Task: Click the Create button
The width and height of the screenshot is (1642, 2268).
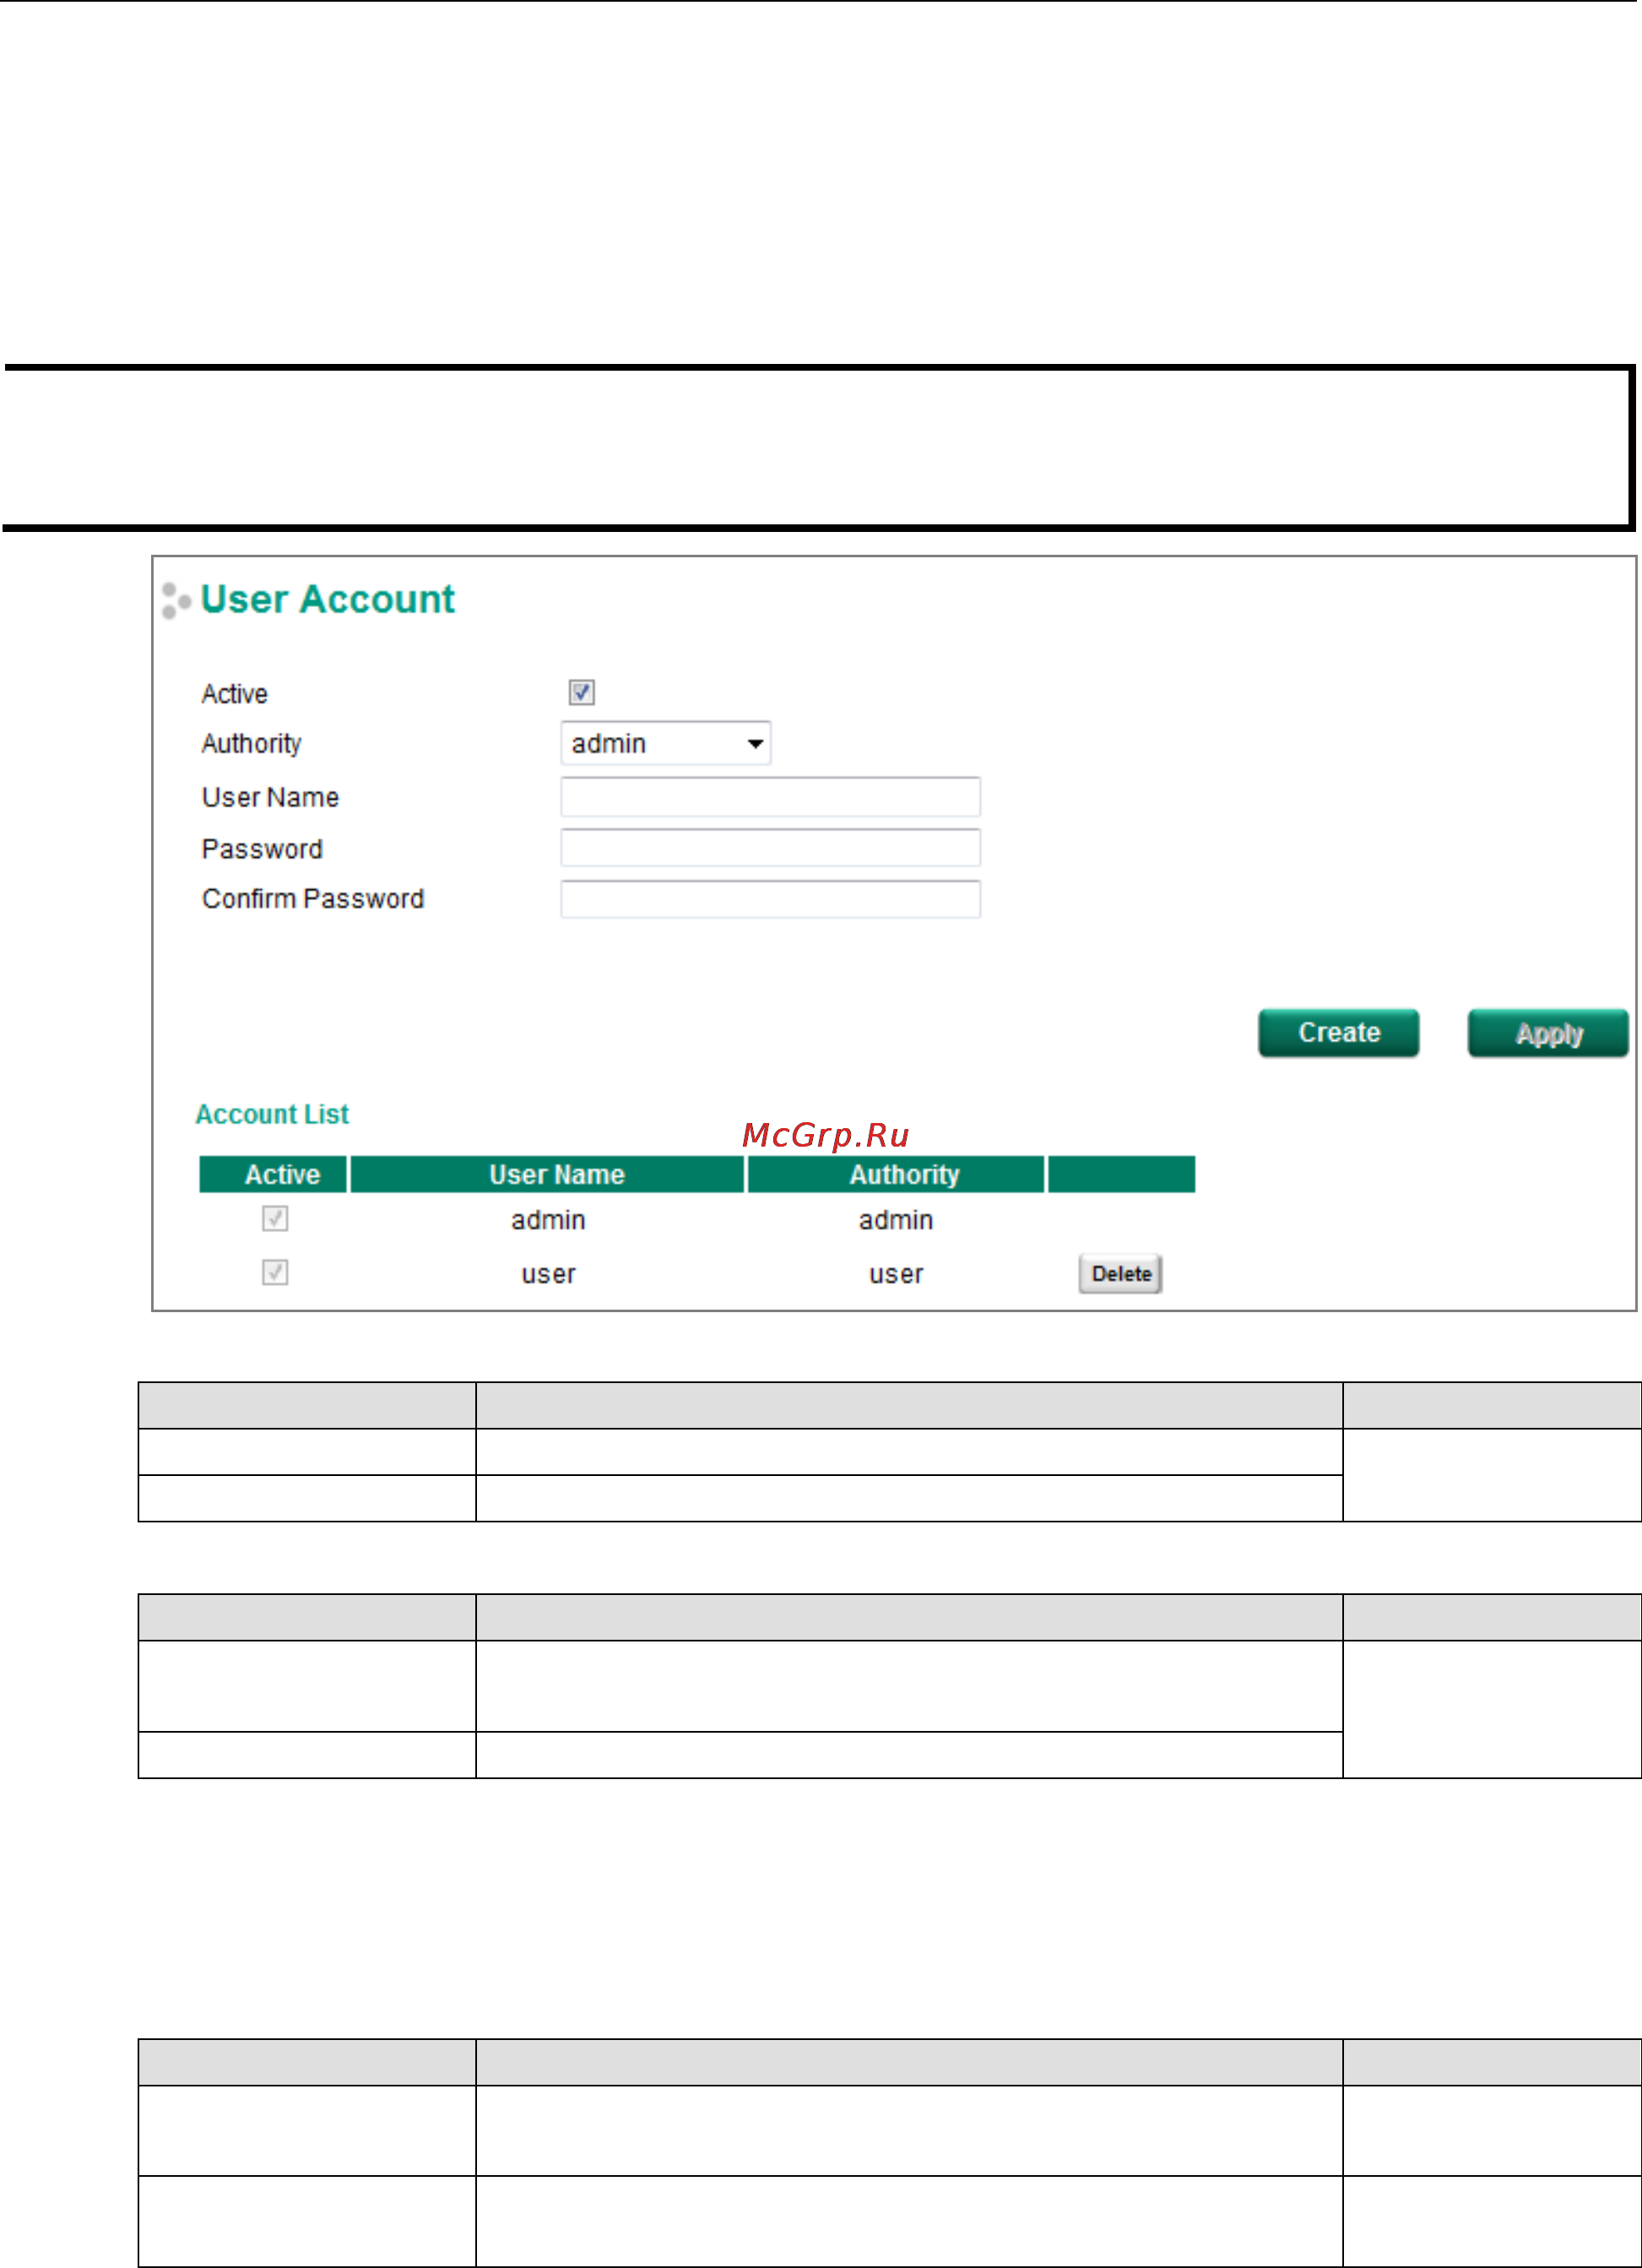Action: [x=1338, y=1033]
